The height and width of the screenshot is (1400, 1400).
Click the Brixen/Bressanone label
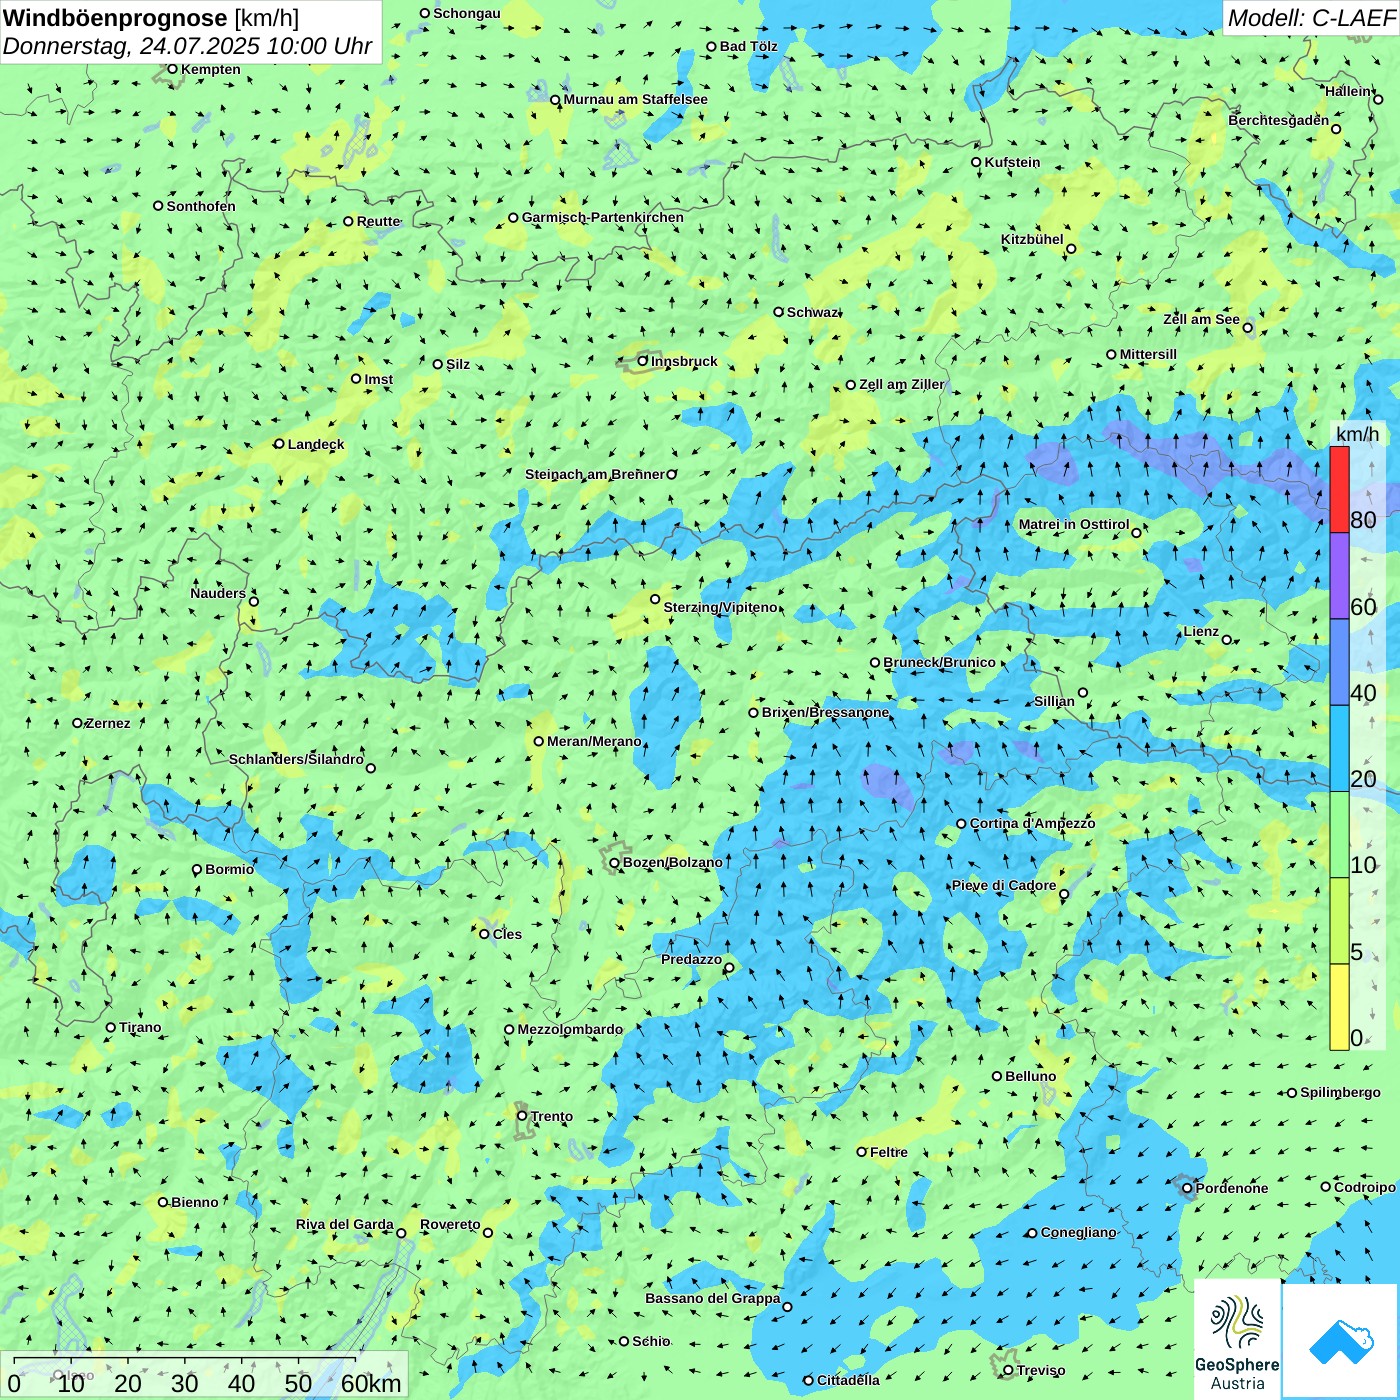click(x=826, y=712)
